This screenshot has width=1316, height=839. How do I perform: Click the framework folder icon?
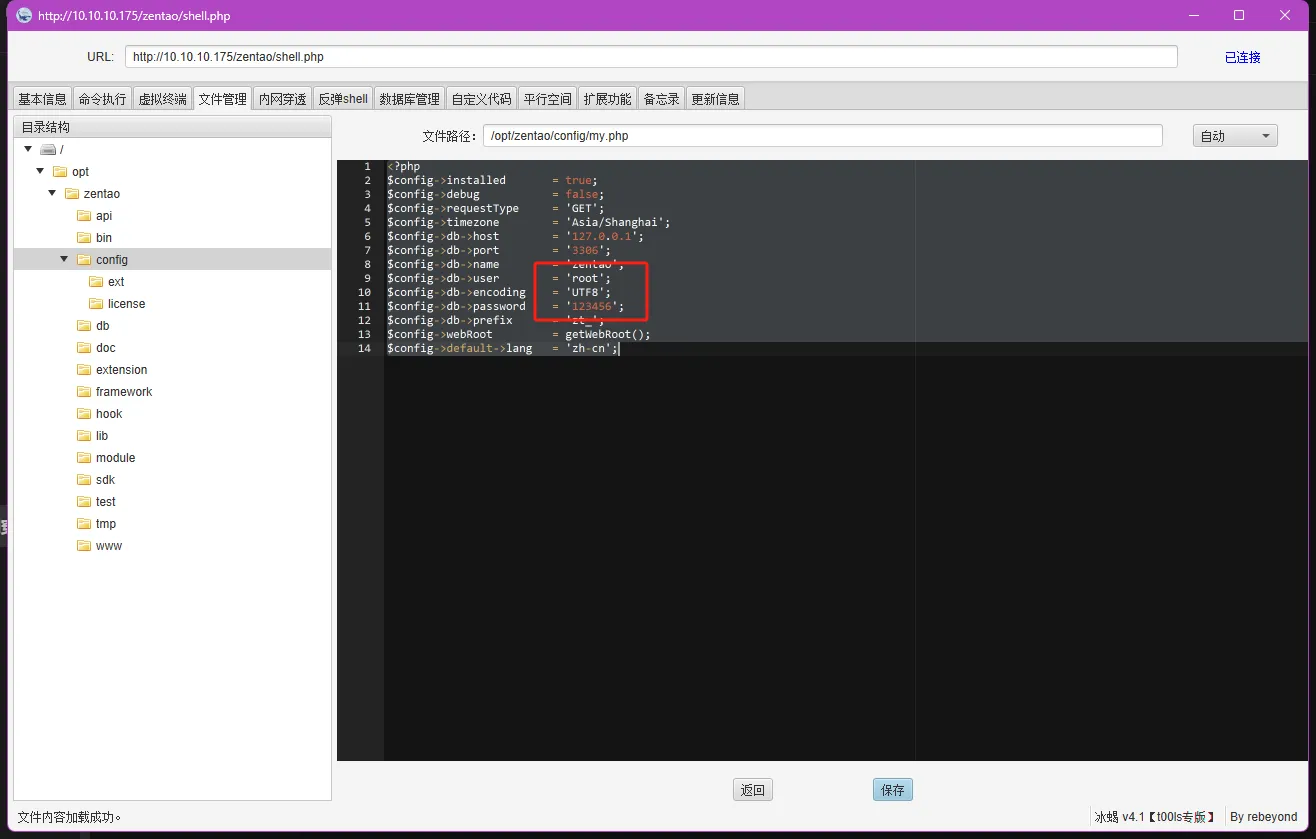click(x=84, y=392)
